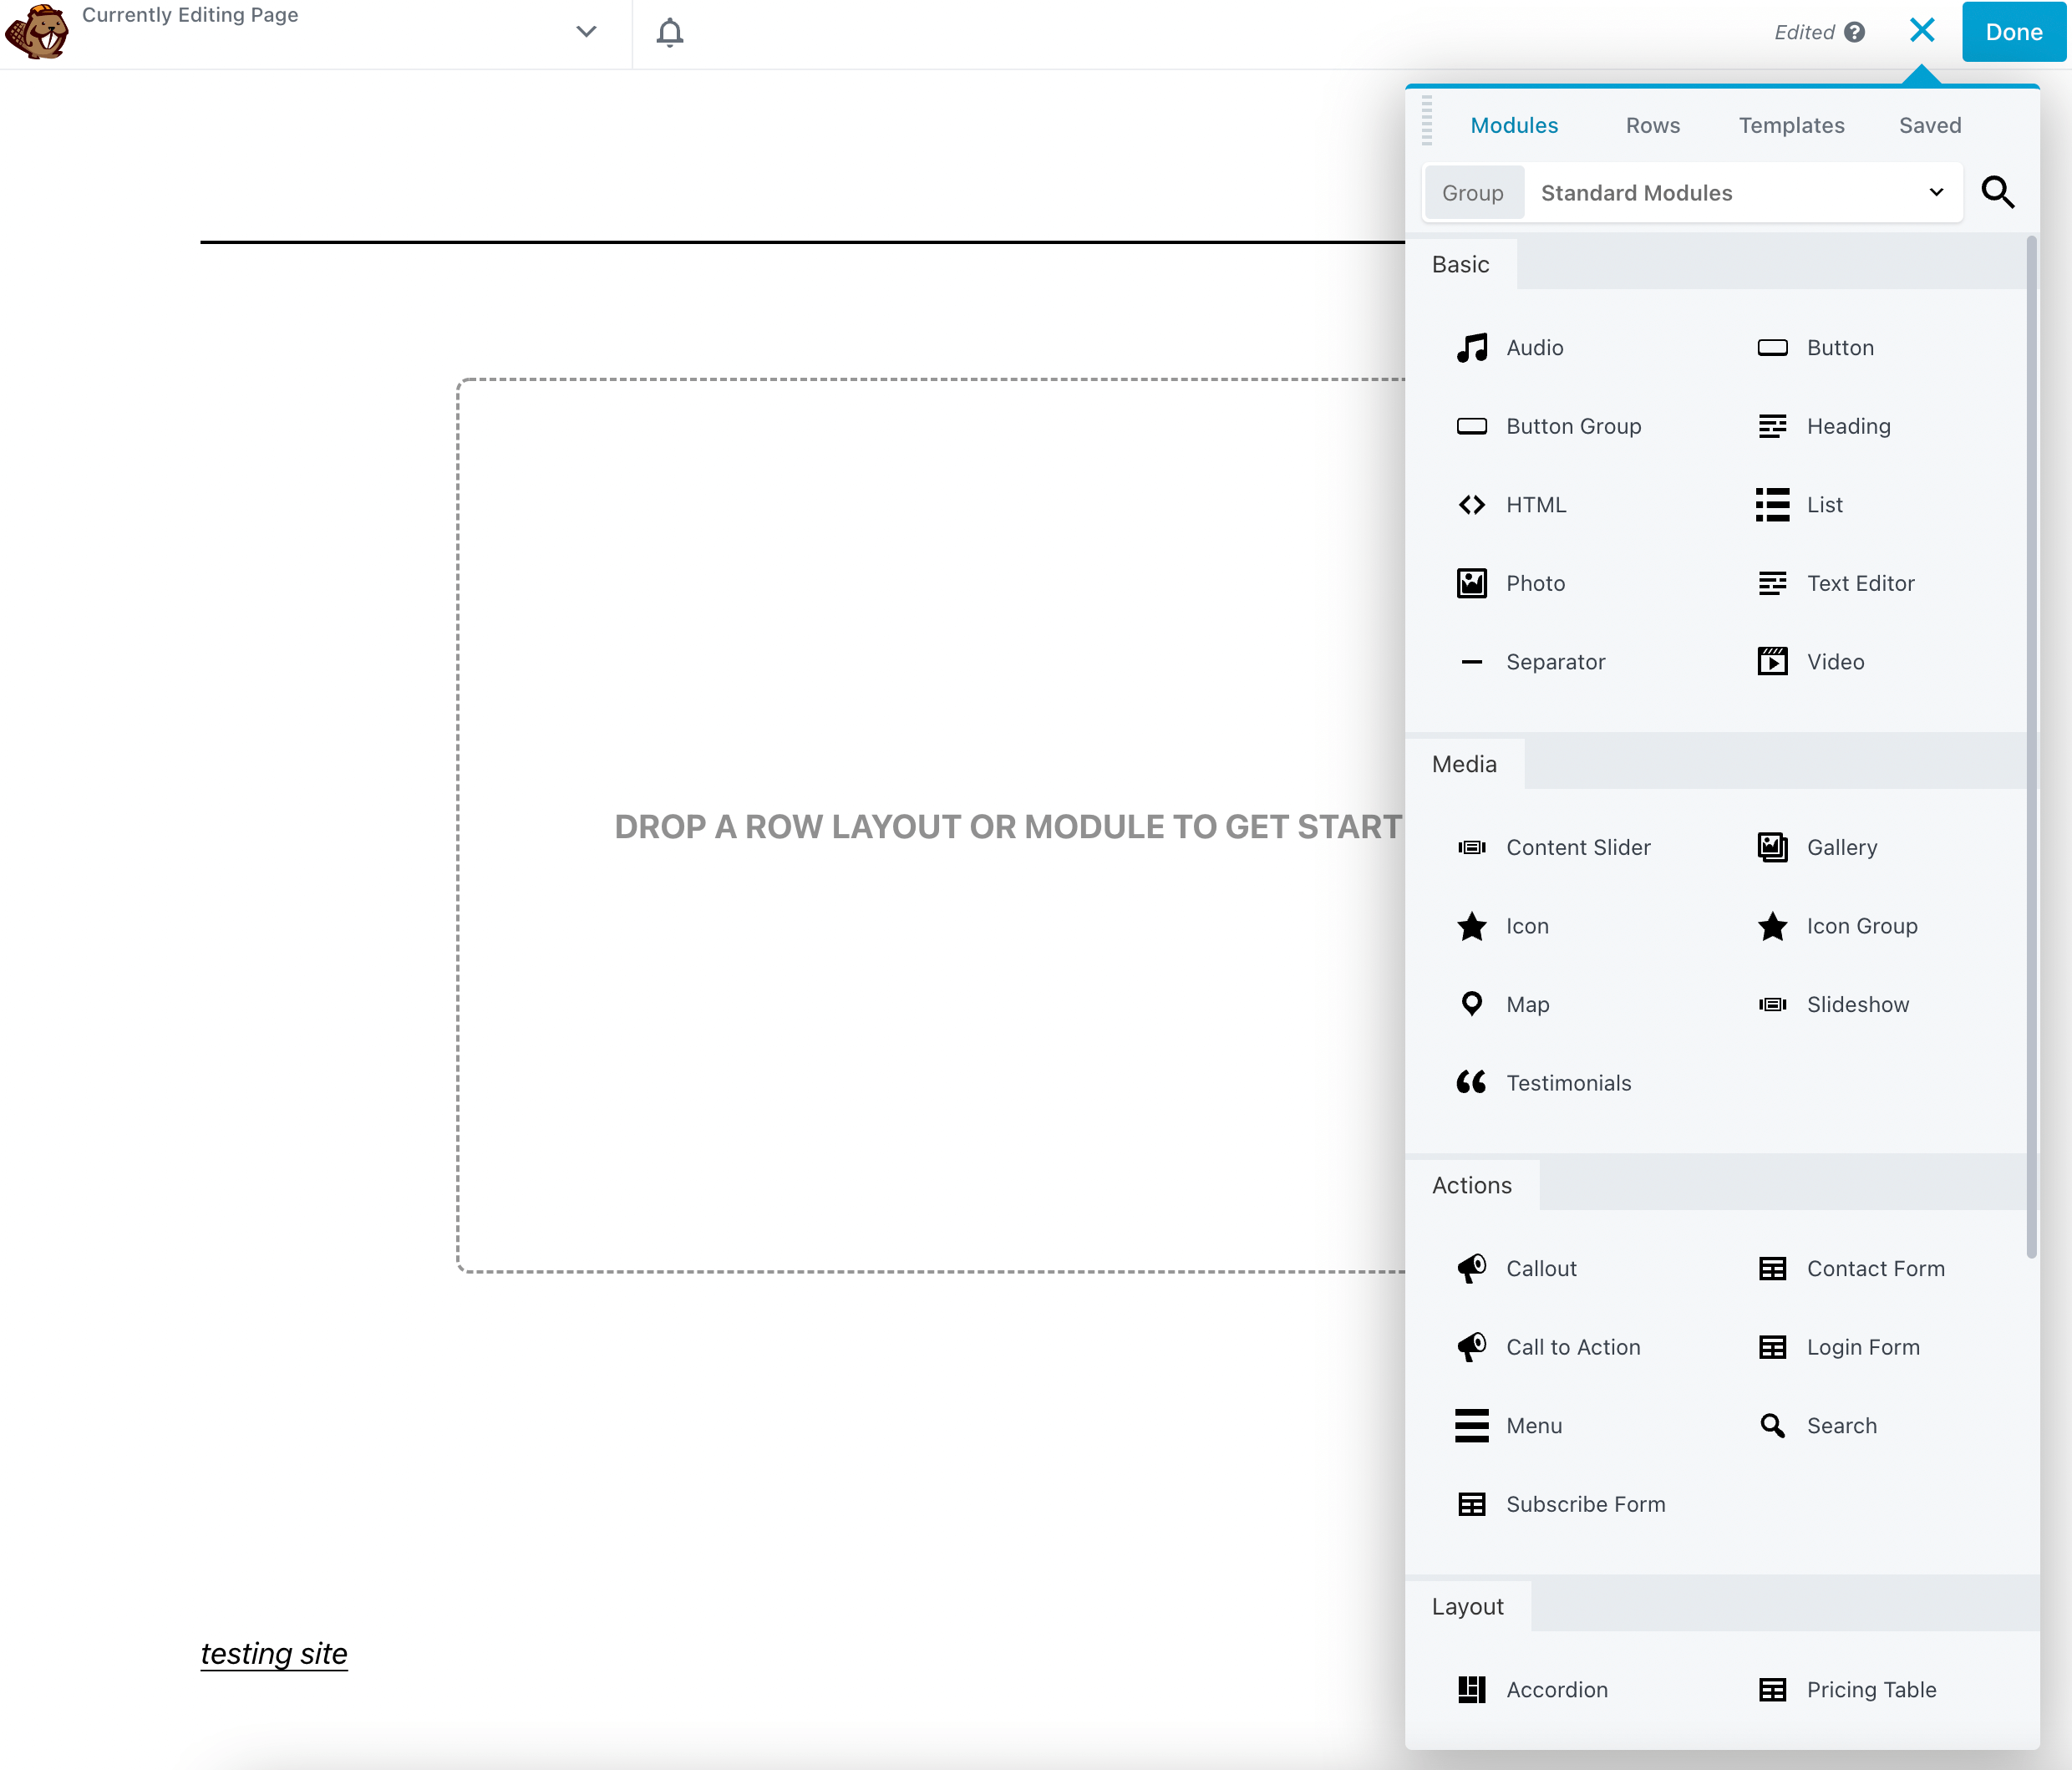
Task: Click the Callout megaphone icon
Action: point(1471,1269)
